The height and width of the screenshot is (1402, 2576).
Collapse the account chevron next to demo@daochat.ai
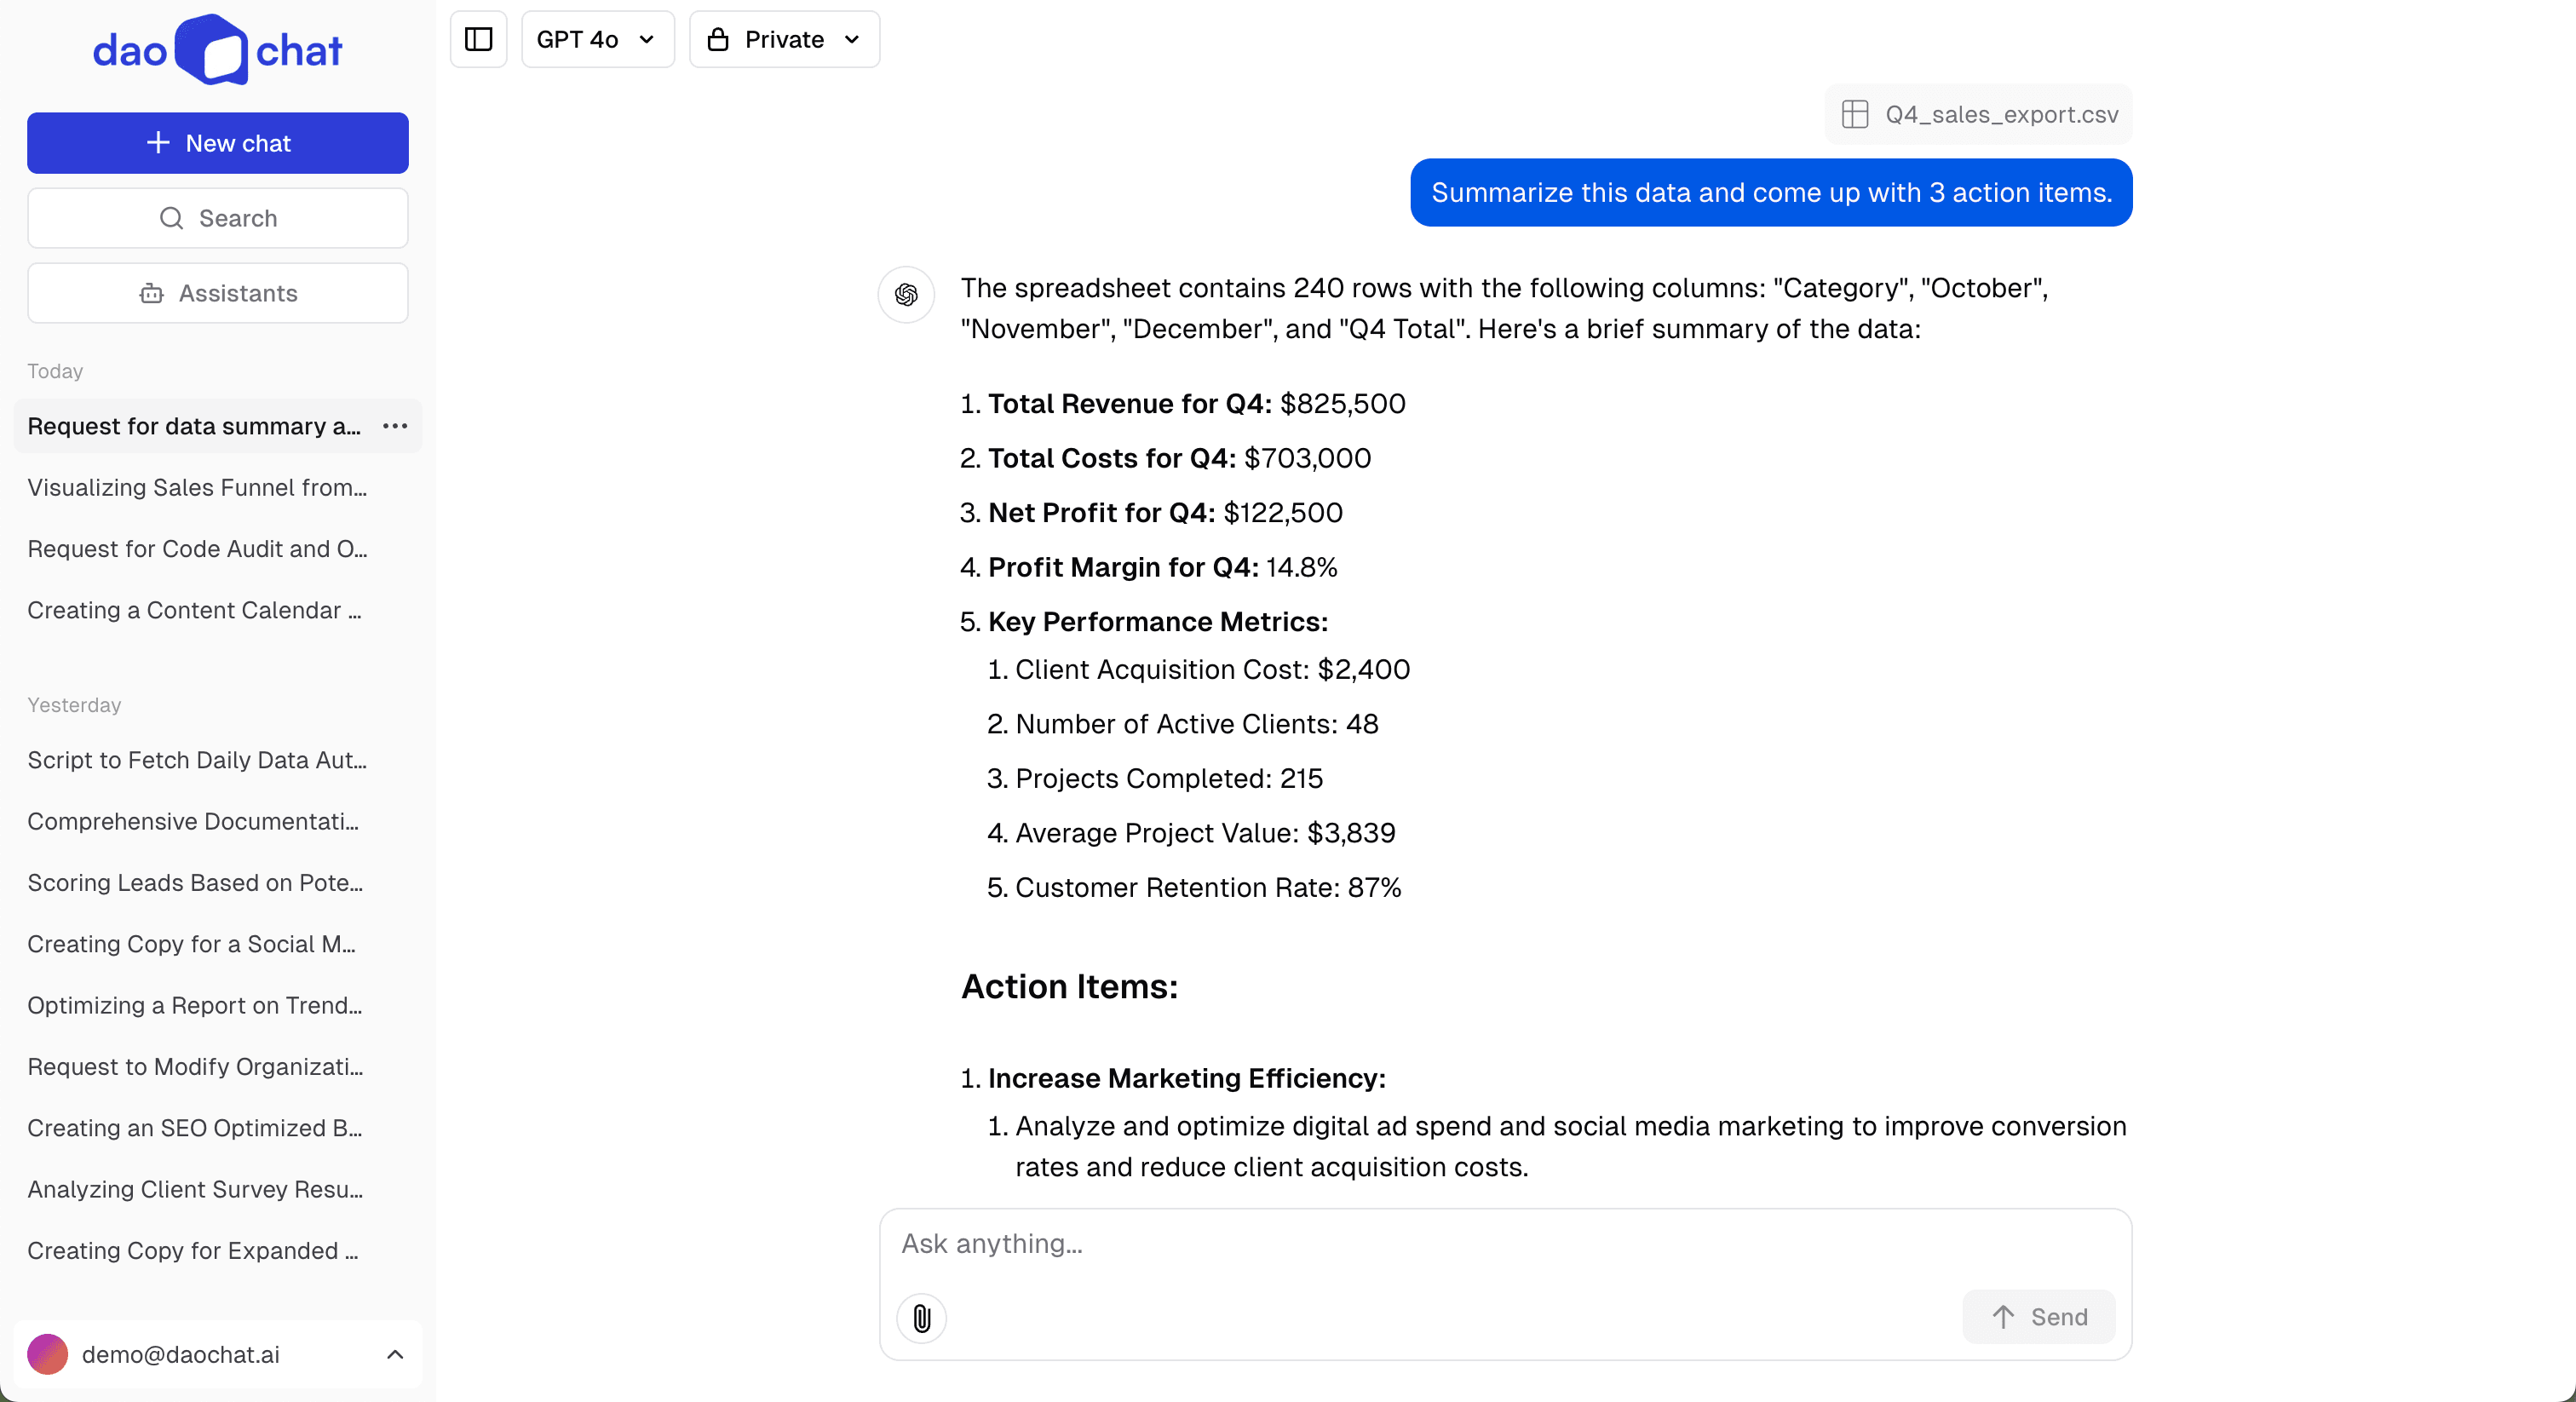(x=395, y=1355)
